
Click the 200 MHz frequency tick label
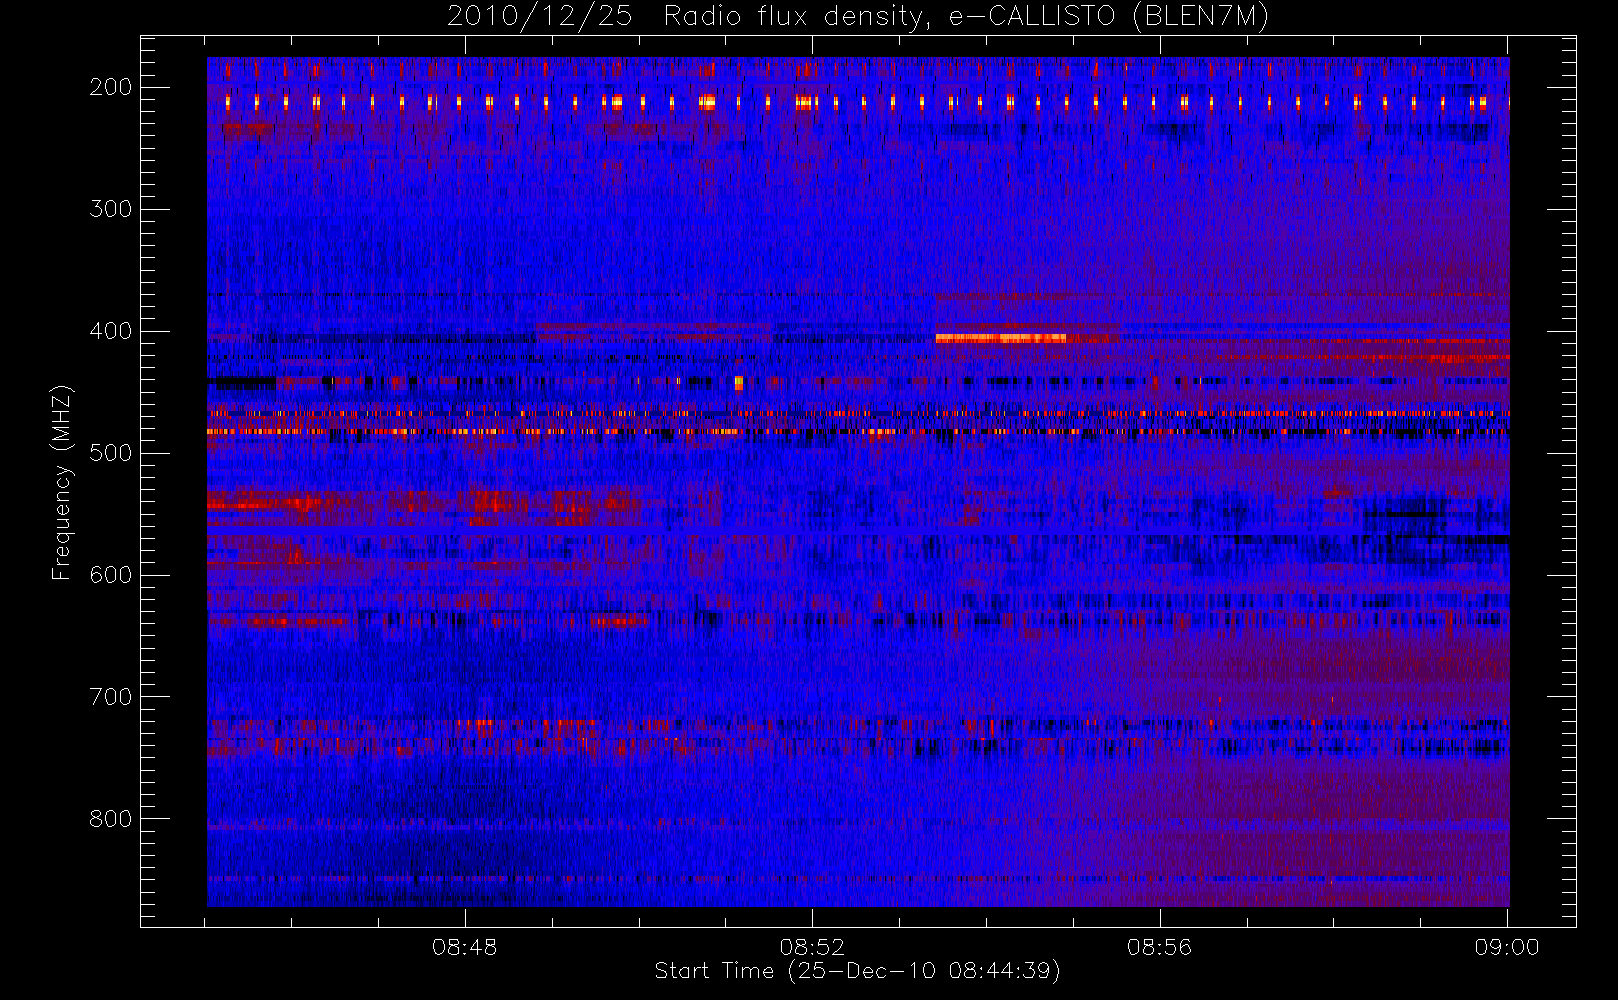111,87
